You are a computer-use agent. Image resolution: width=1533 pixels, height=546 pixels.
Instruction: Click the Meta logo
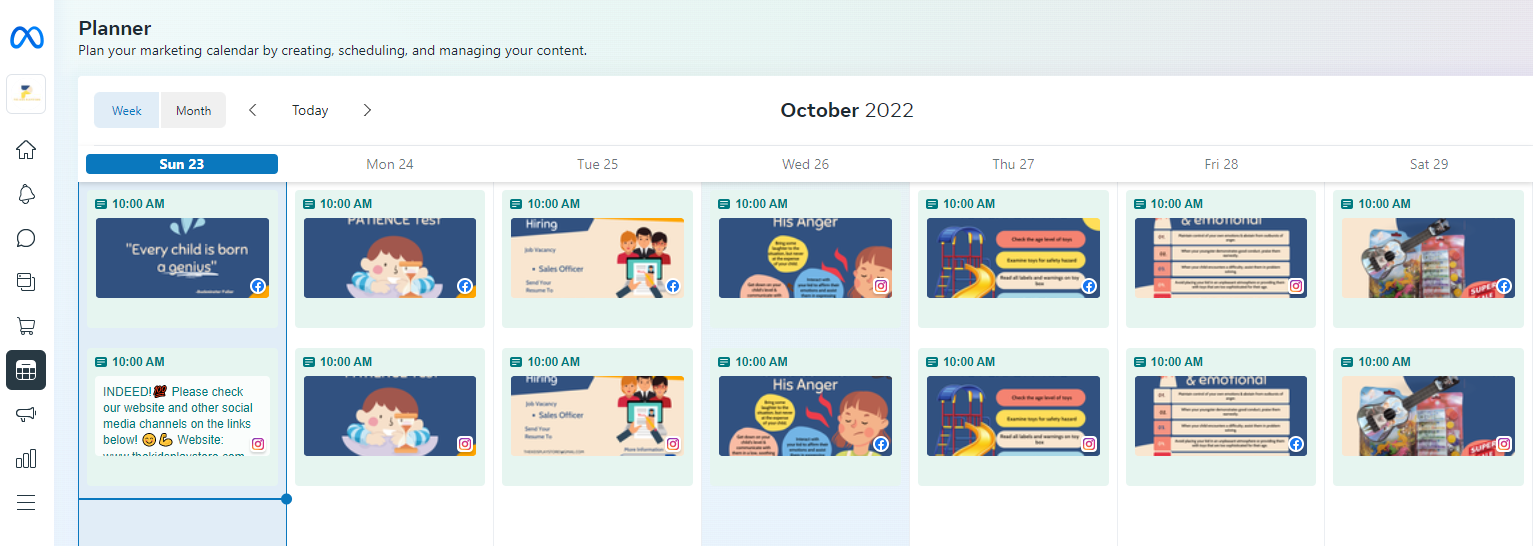point(26,38)
